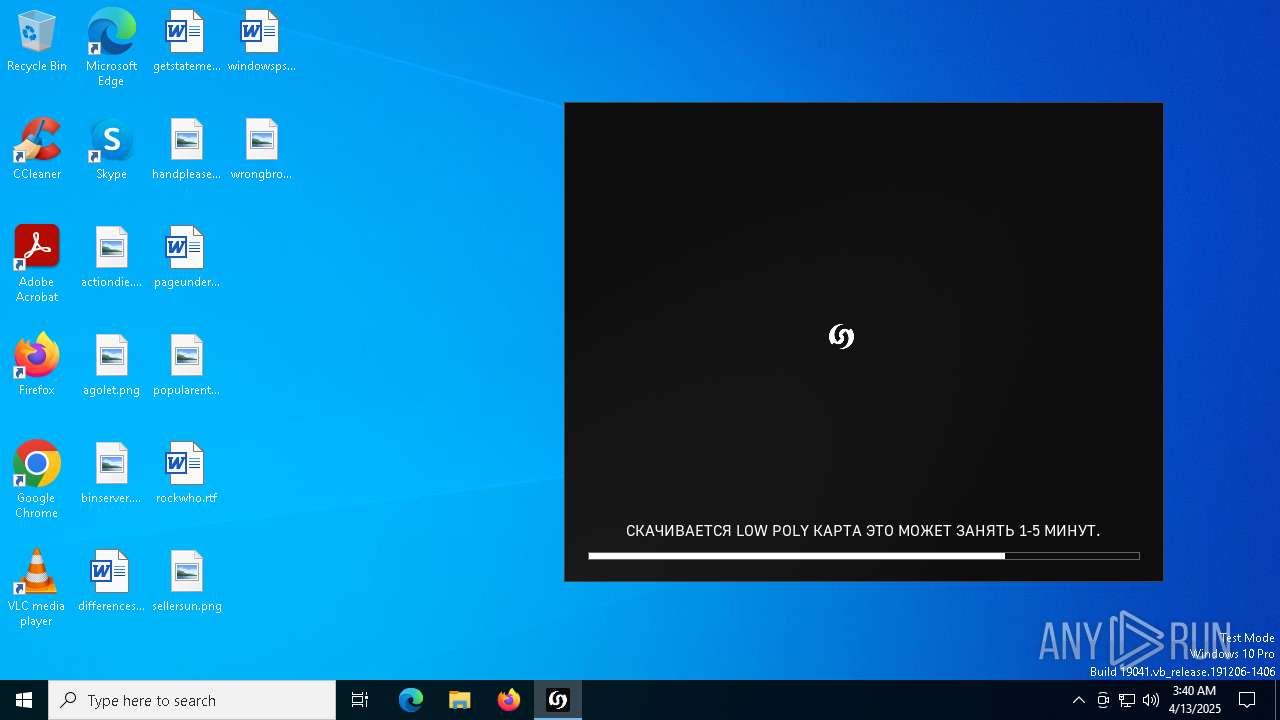Open Google Chrome desktop shortcut
Screen dimensions: 1280x720
(x=37, y=480)
